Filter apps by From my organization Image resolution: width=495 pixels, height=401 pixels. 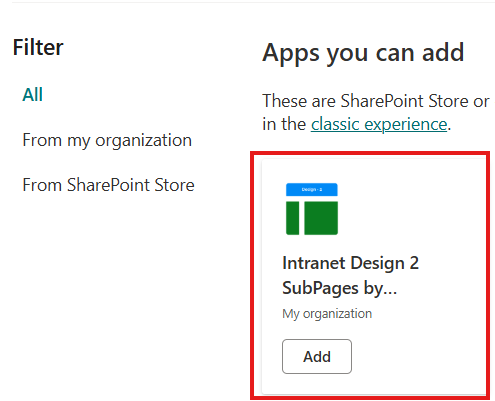pyautogui.click(x=107, y=140)
